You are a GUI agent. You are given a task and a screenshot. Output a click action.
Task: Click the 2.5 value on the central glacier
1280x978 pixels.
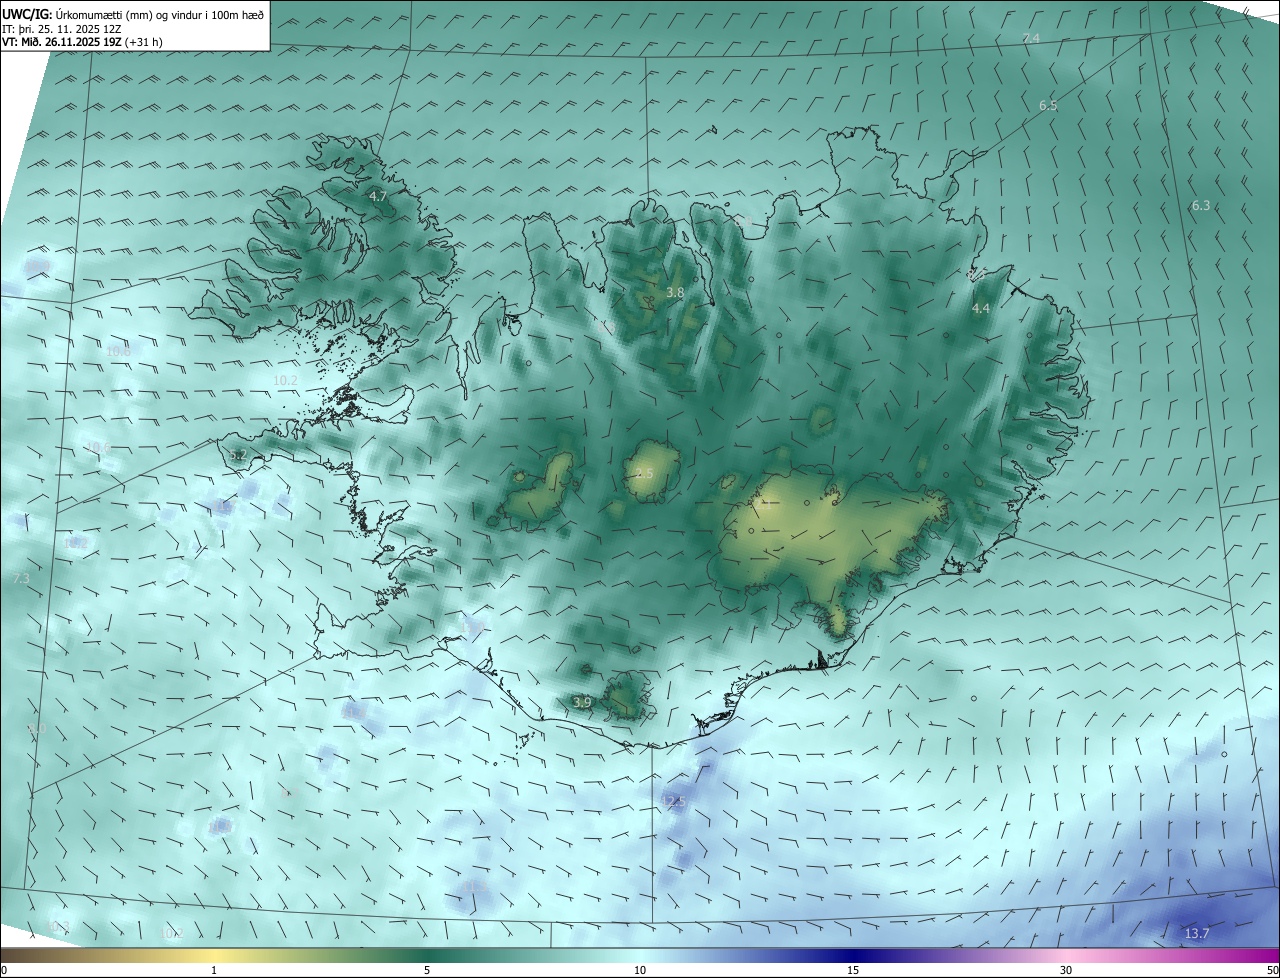pyautogui.click(x=644, y=473)
